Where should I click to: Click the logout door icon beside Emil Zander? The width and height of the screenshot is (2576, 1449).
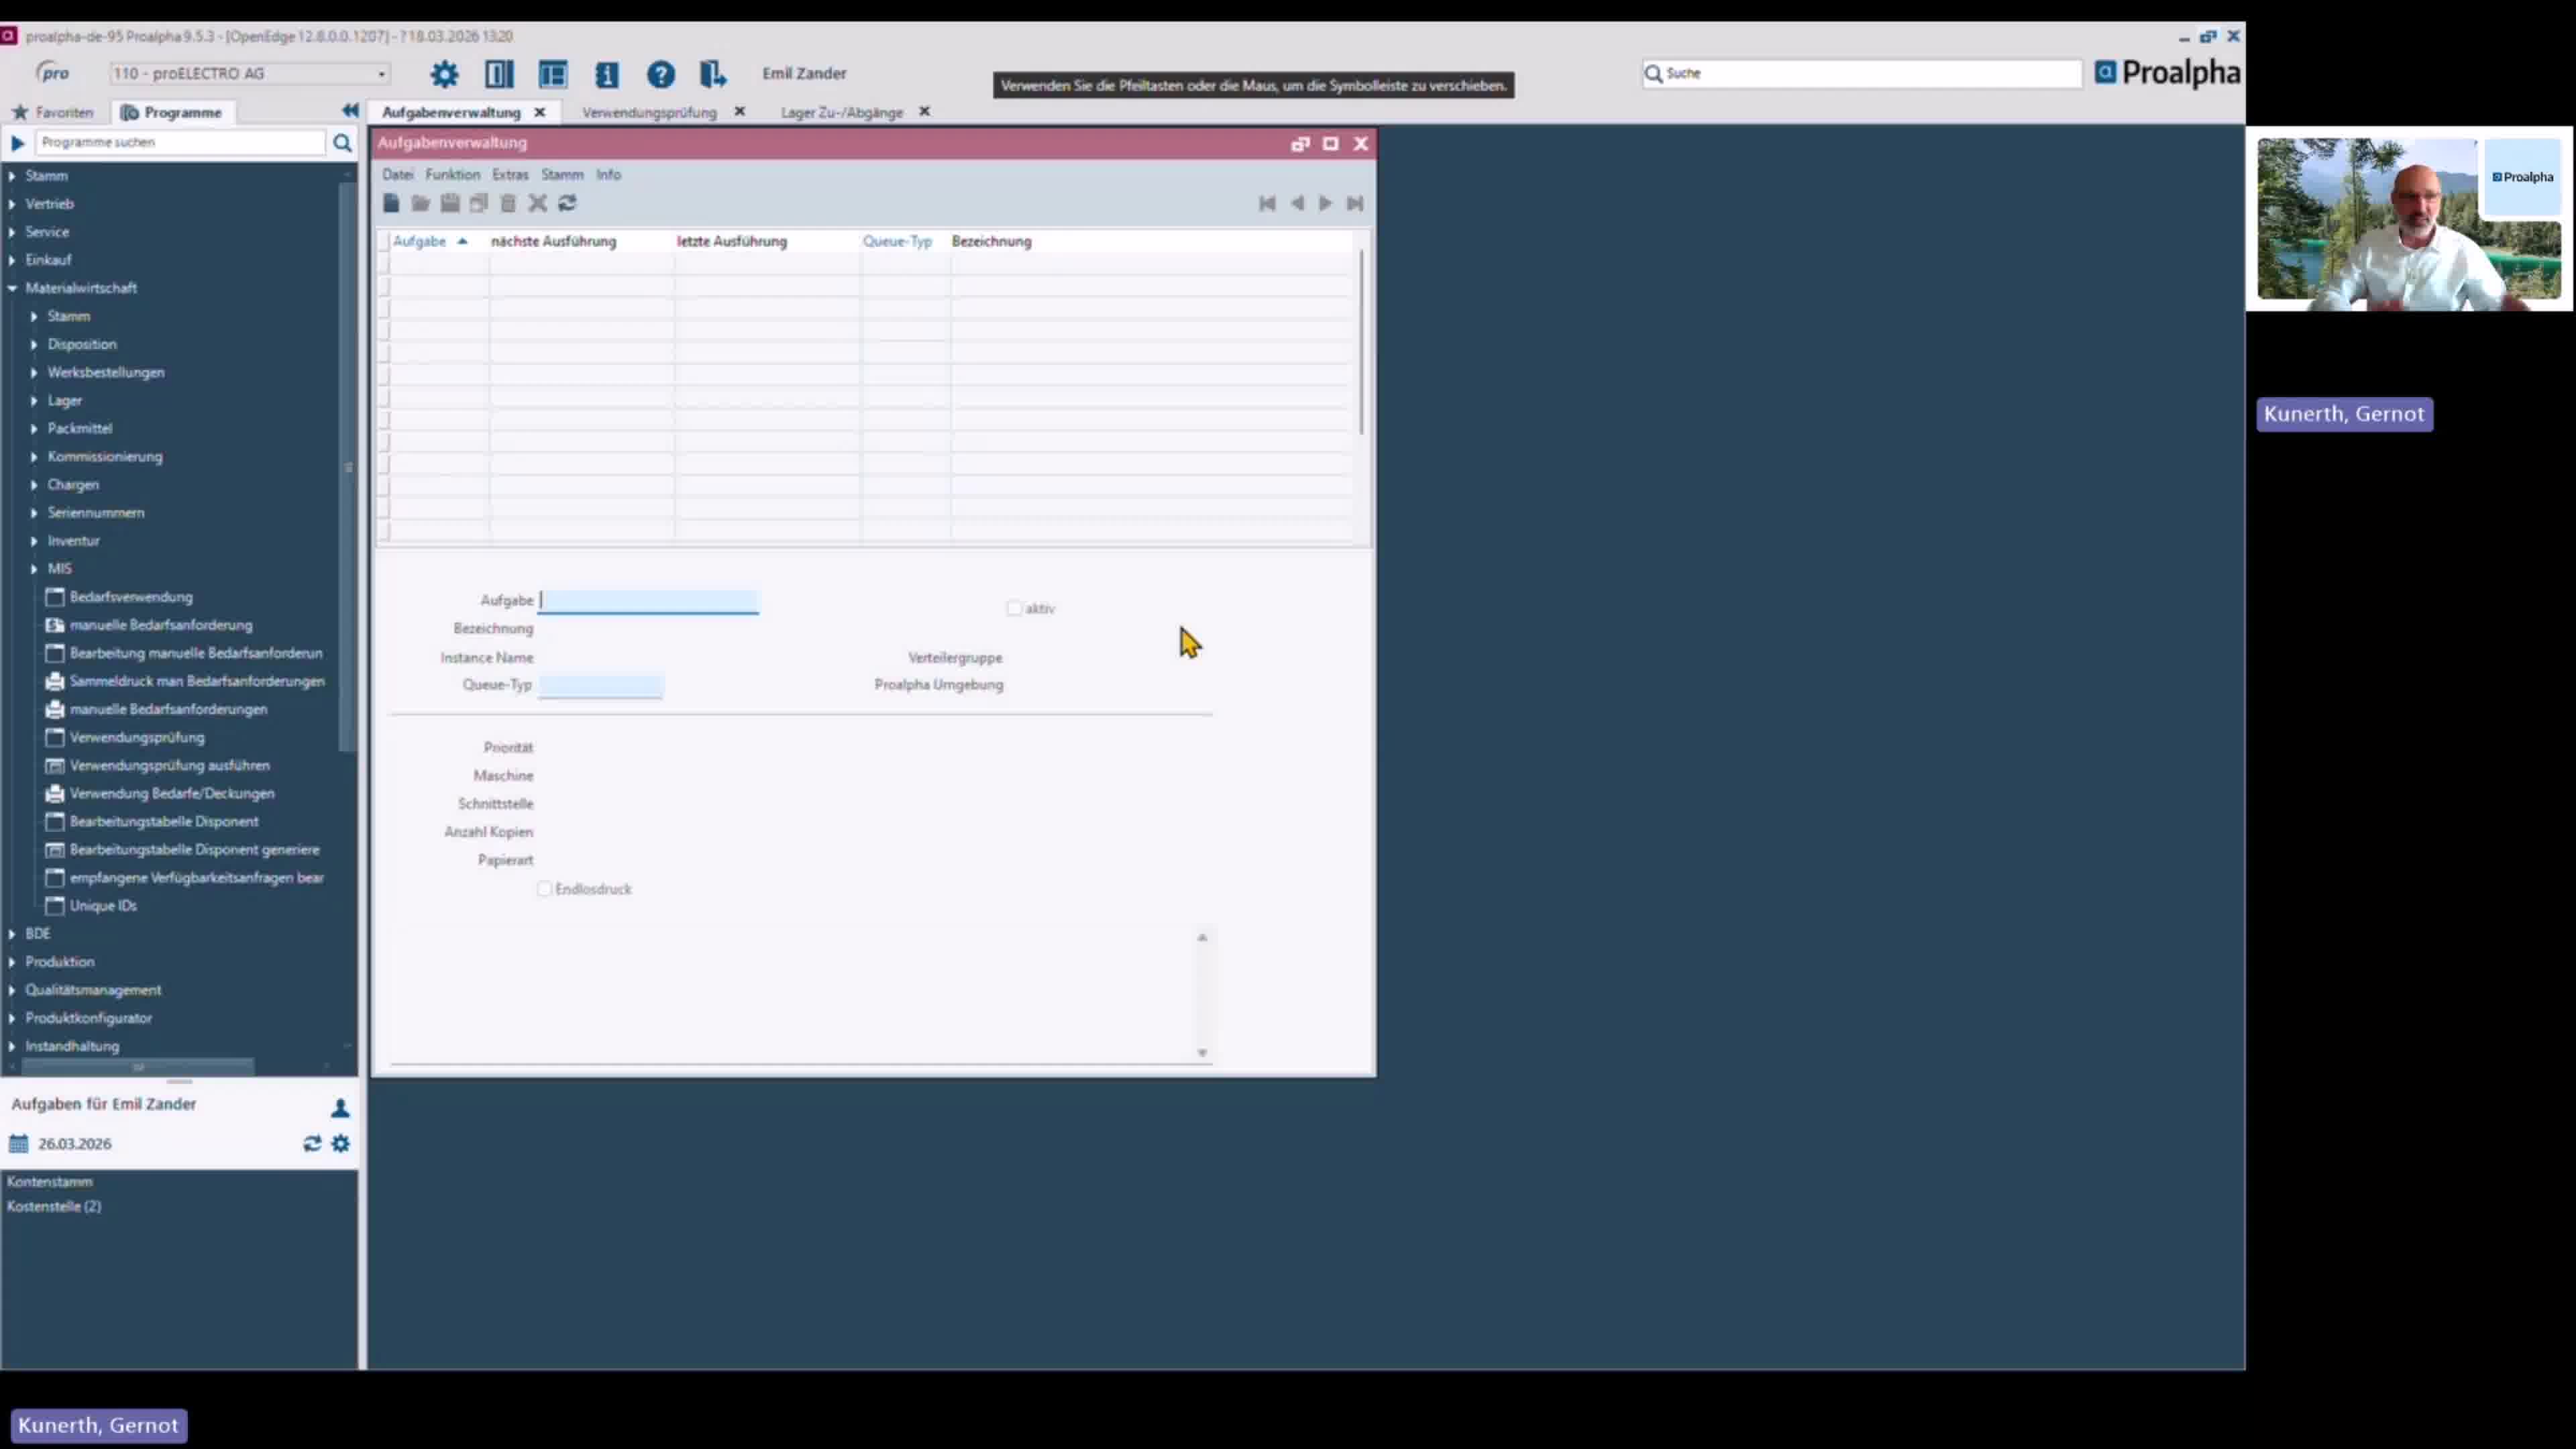coord(713,74)
